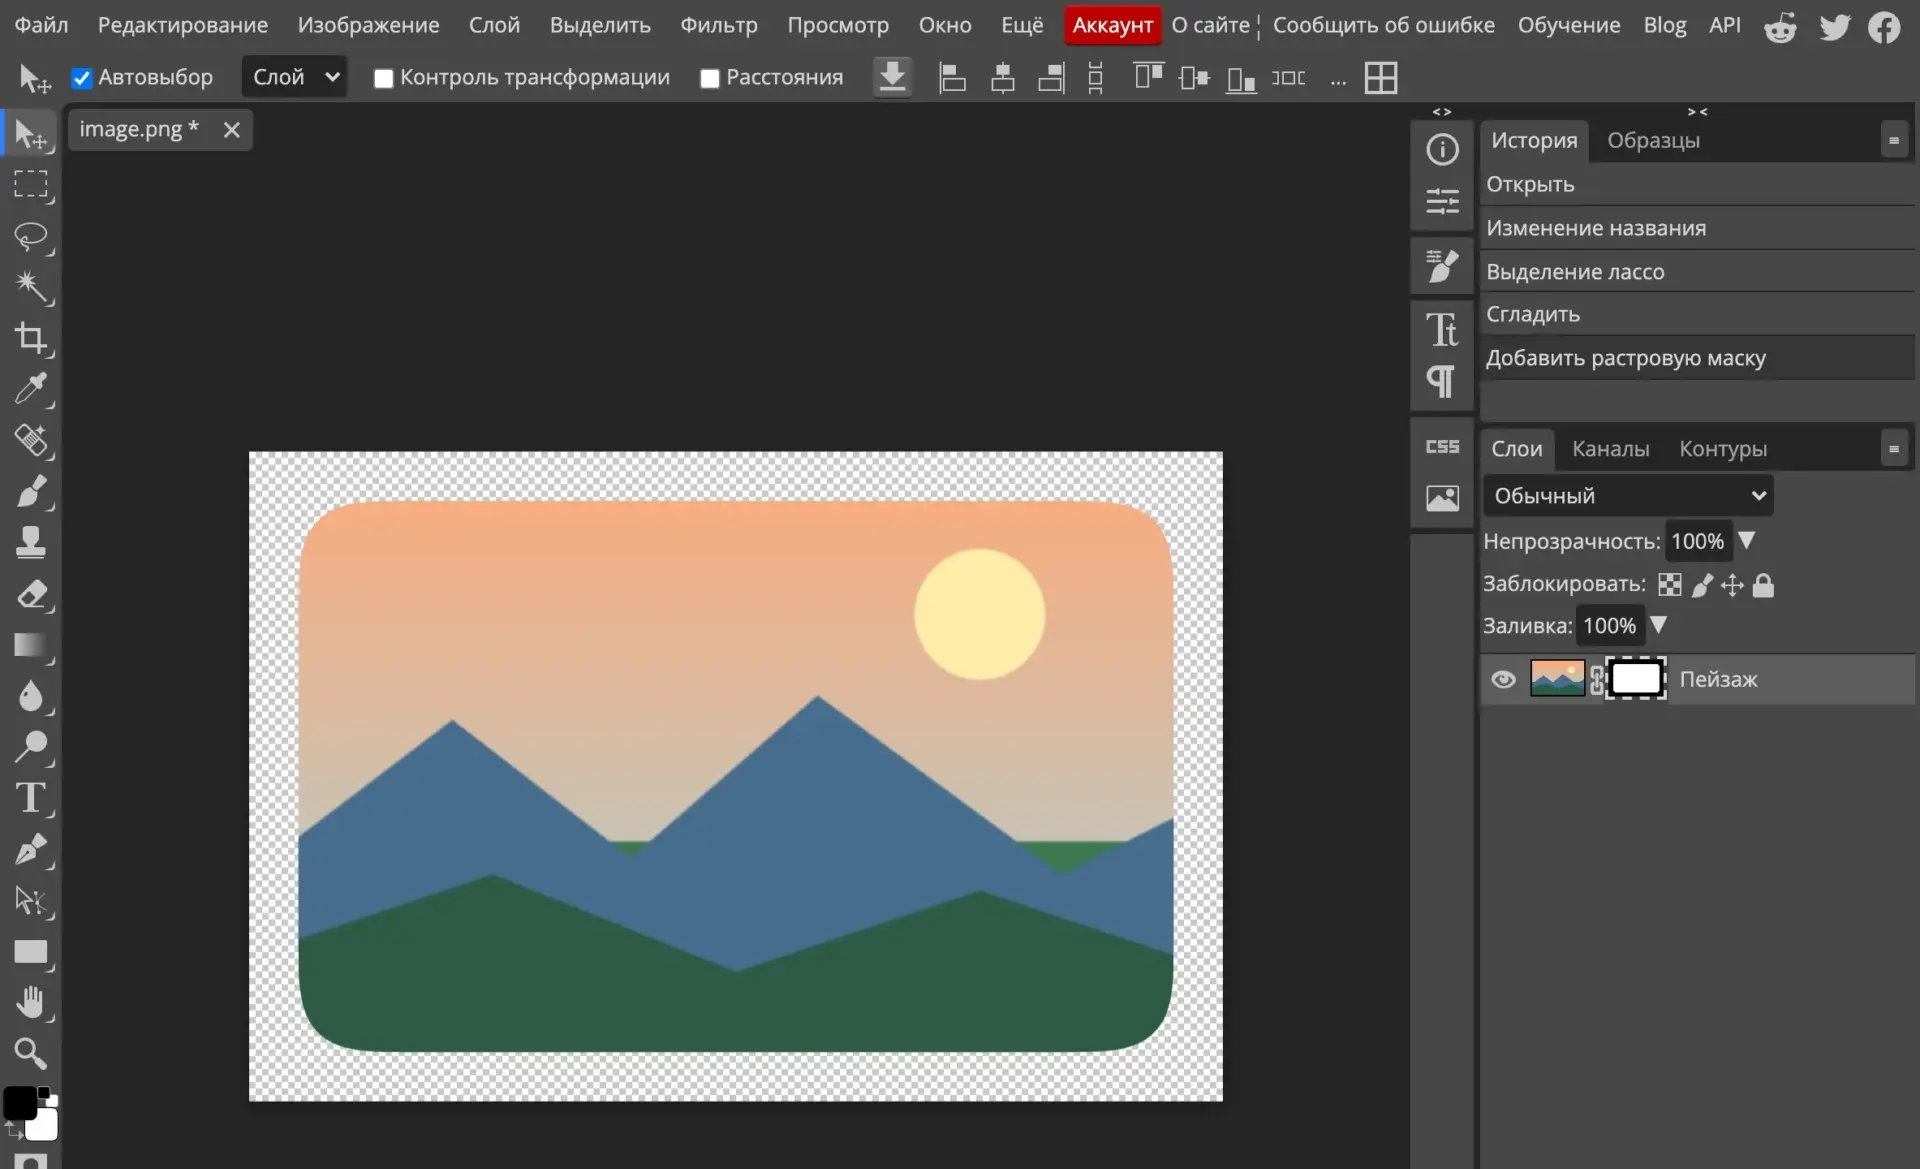The width and height of the screenshot is (1920, 1169).
Task: Click the white background color swatch
Action: coord(43,1127)
